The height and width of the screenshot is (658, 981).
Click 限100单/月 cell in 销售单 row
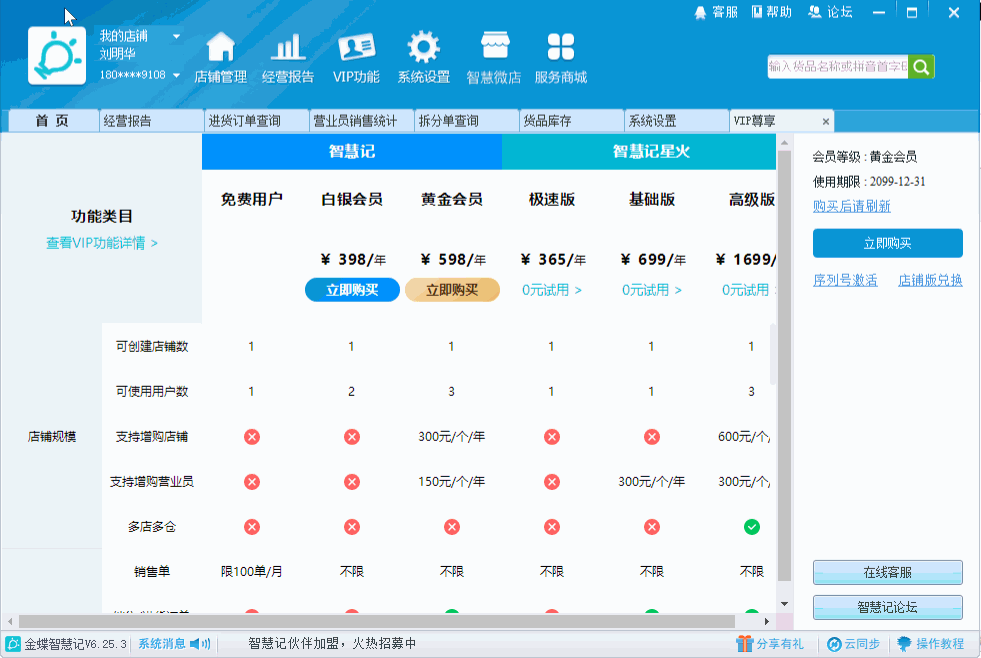tap(252, 572)
